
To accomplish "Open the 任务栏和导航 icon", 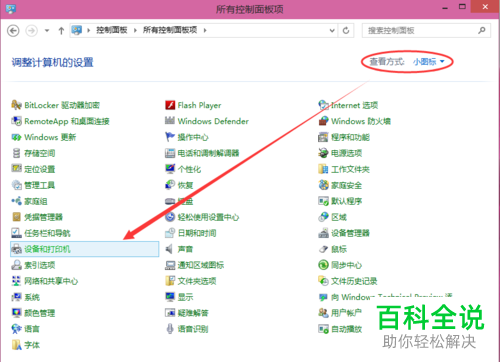I will click(x=16, y=233).
